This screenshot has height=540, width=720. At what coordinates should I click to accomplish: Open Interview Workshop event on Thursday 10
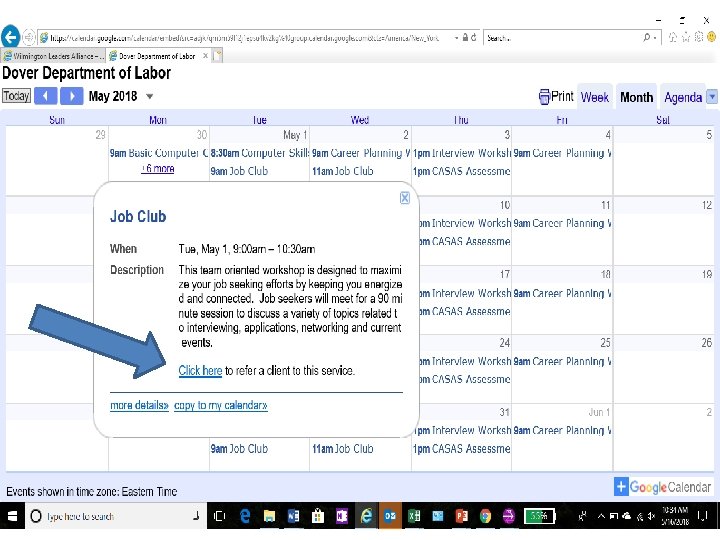point(465,223)
